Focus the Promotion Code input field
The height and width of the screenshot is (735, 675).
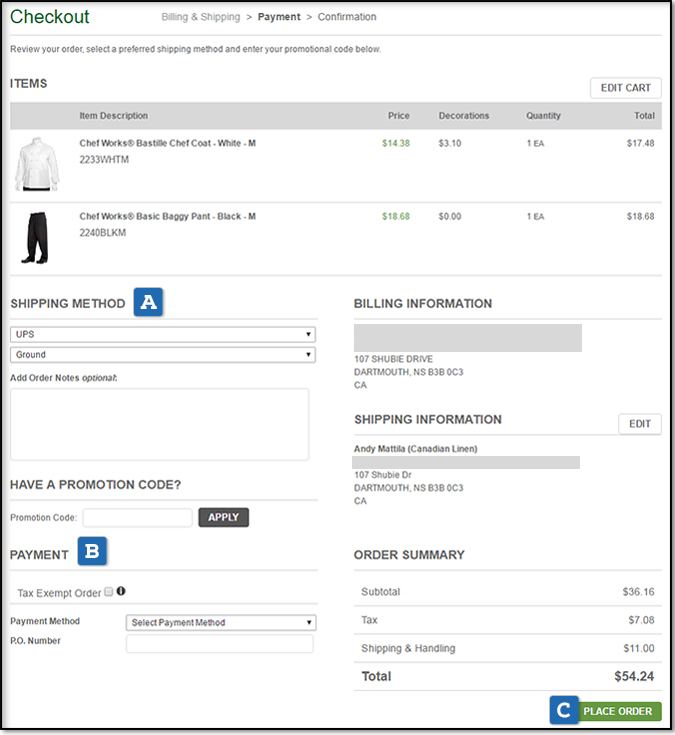pyautogui.click(x=137, y=517)
